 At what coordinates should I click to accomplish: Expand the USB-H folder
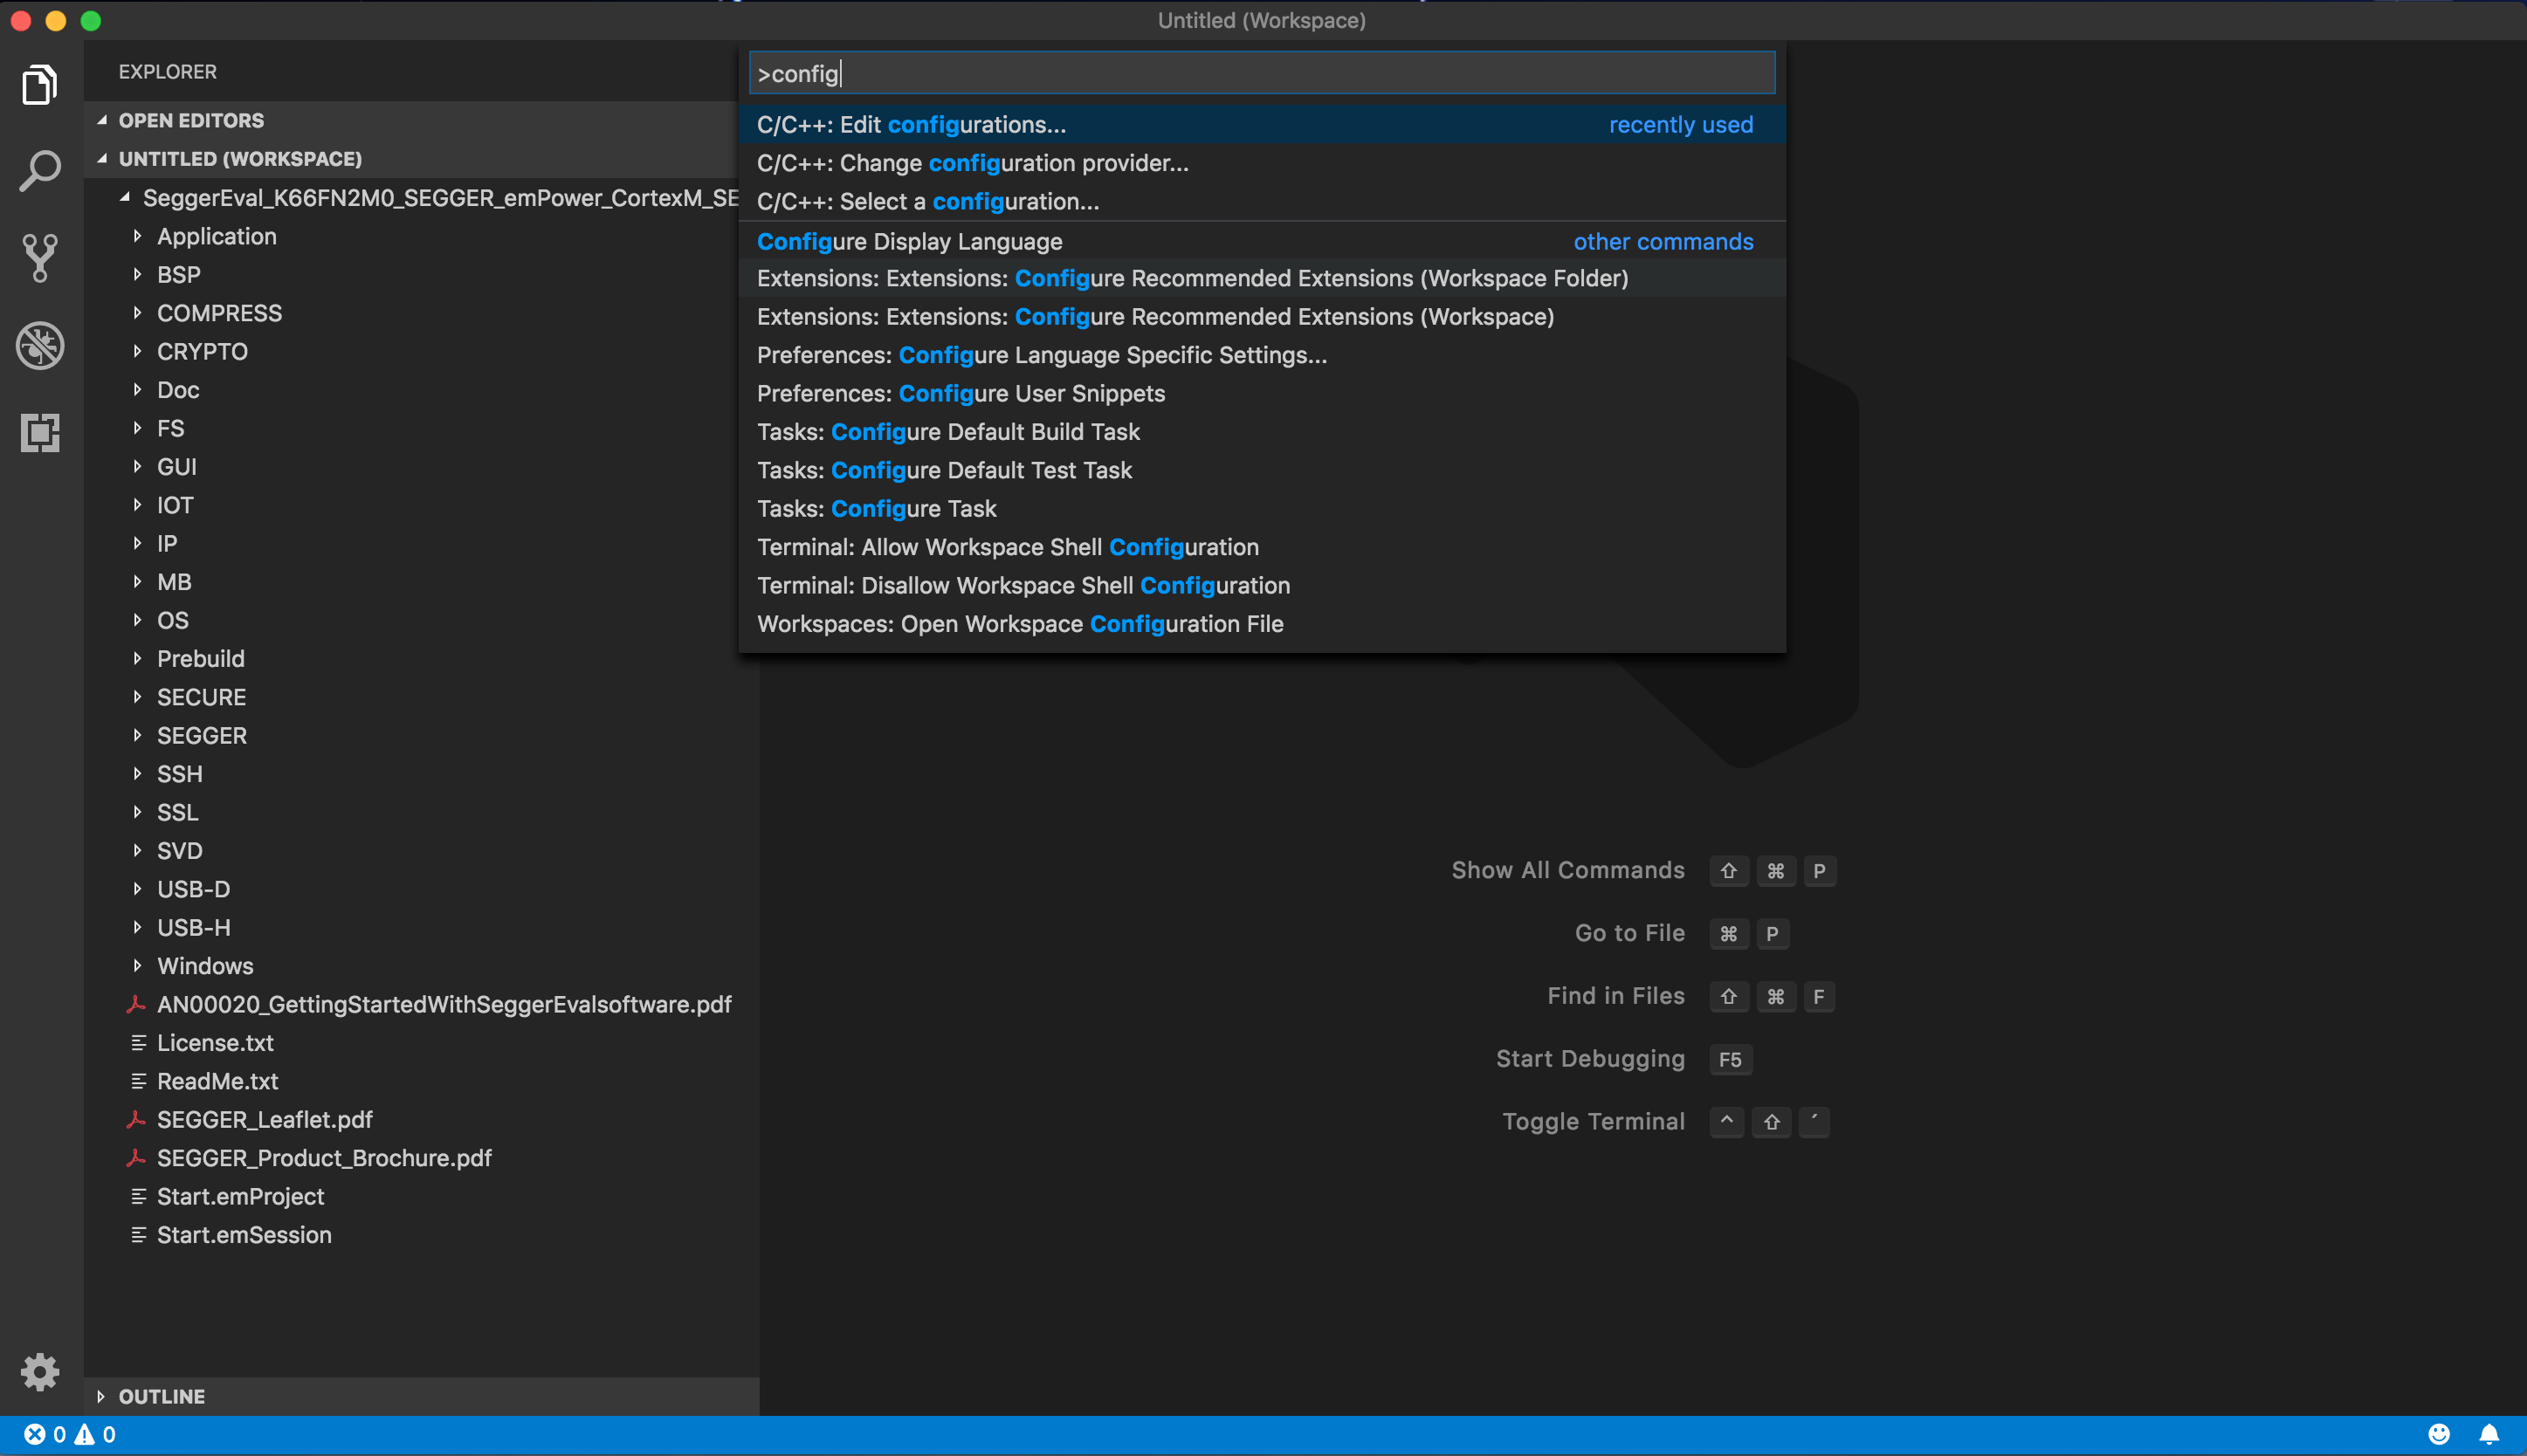point(193,927)
